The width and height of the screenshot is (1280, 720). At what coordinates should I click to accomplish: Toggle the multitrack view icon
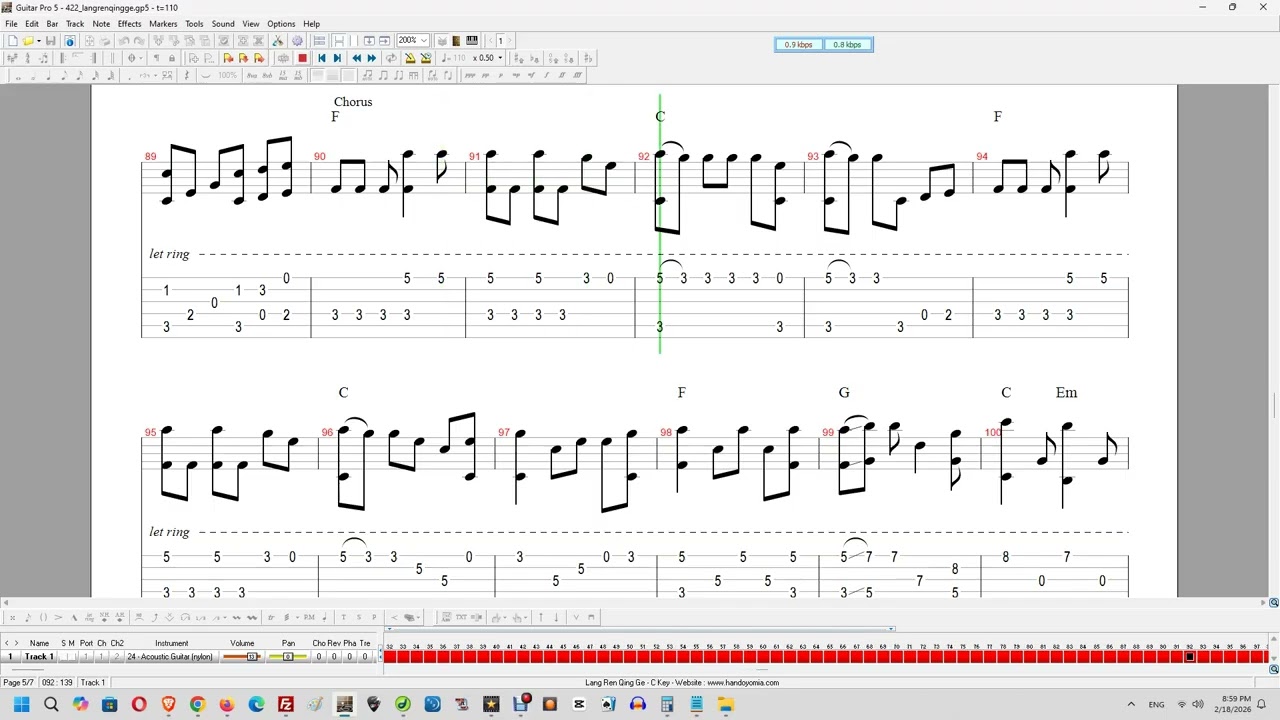click(x=319, y=41)
